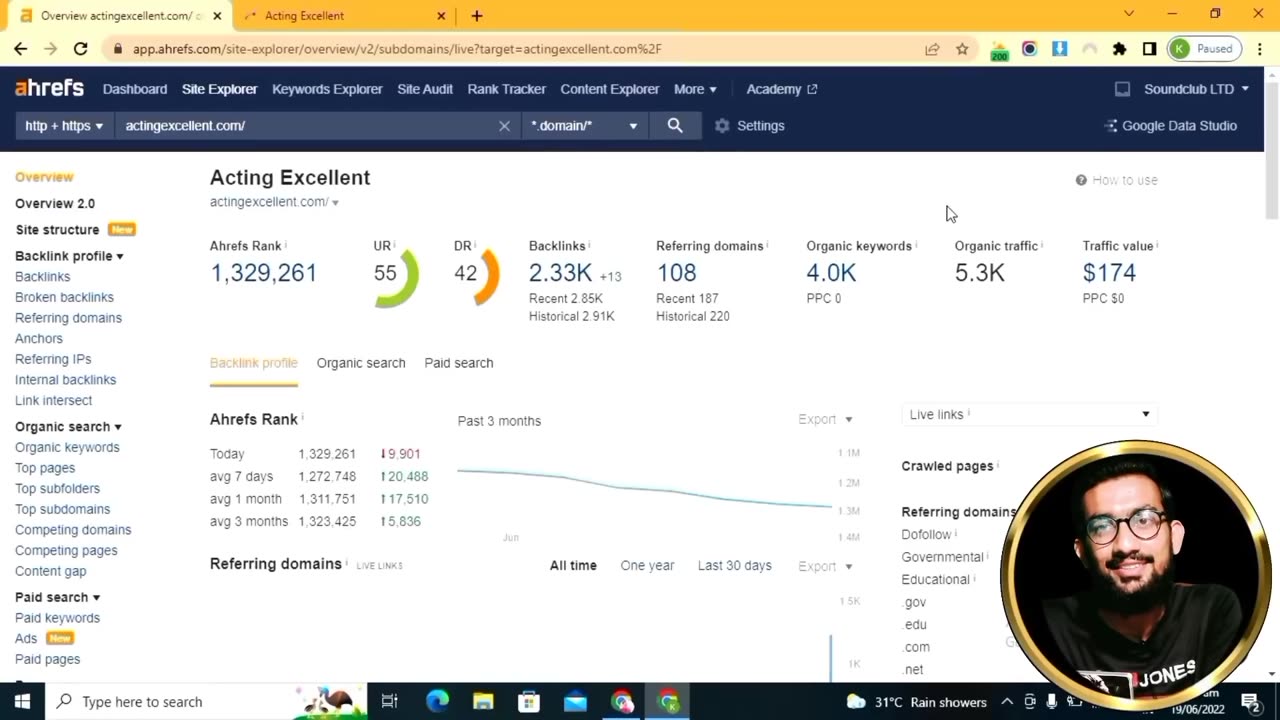This screenshot has width=1280, height=720.
Task: Open Dashboard in top navigation
Action: click(135, 89)
